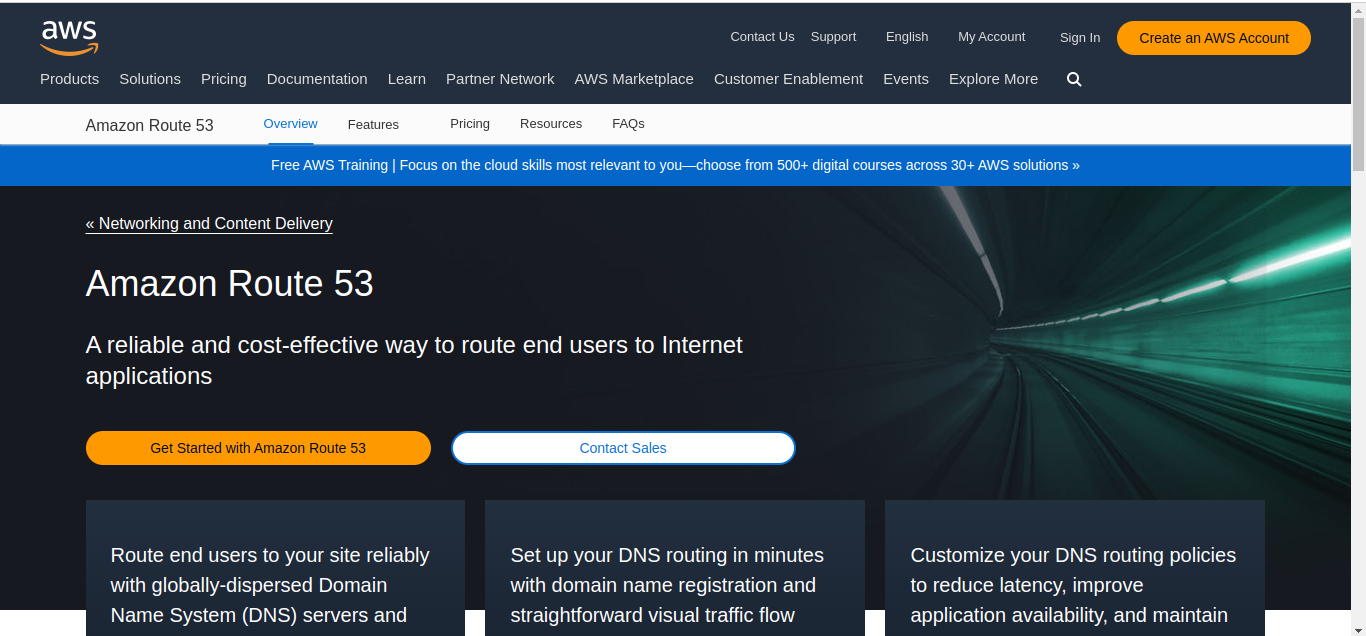Click the Contact Us link
The height and width of the screenshot is (636, 1366).
click(x=762, y=37)
